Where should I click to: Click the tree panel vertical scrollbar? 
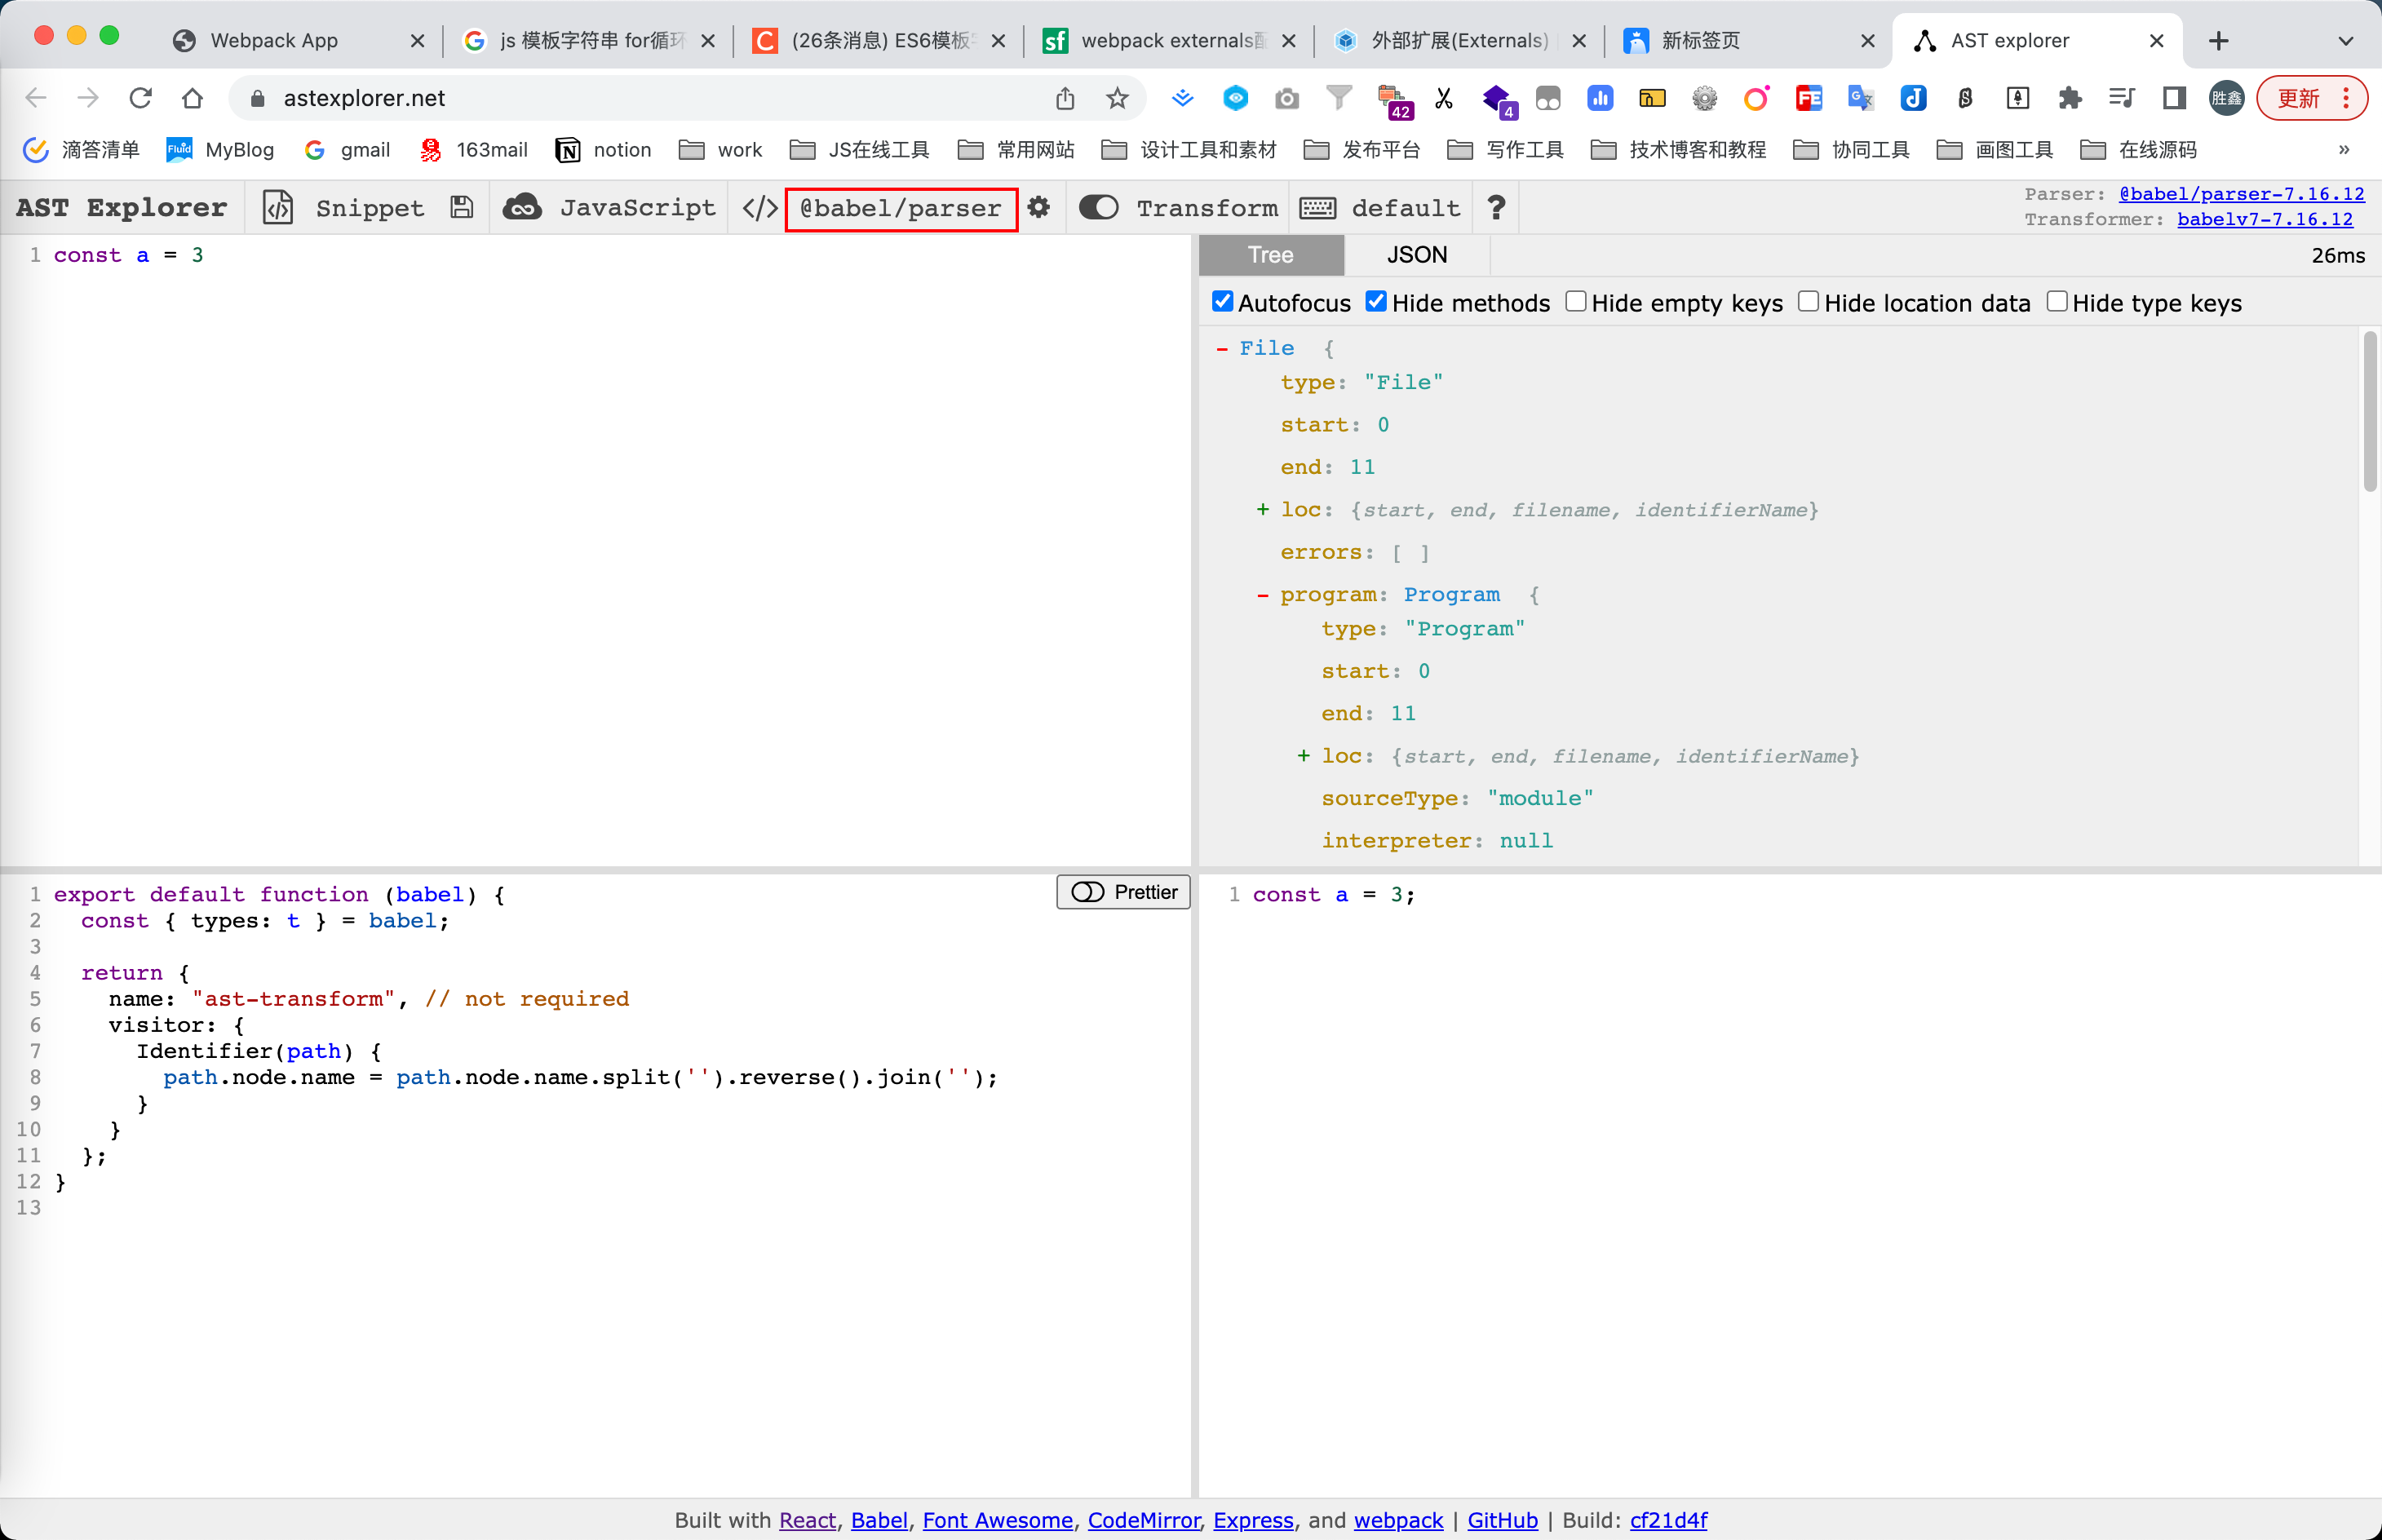tap(2369, 412)
